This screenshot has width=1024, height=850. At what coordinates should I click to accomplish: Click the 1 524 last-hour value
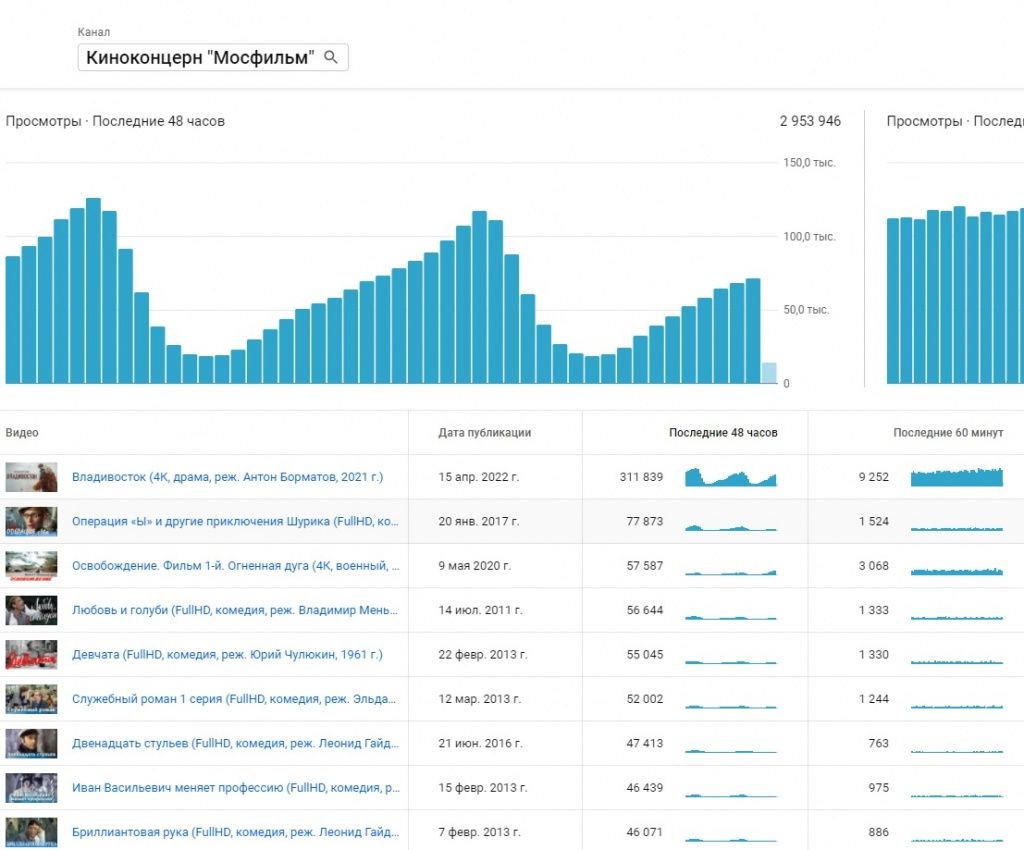pyautogui.click(x=874, y=522)
